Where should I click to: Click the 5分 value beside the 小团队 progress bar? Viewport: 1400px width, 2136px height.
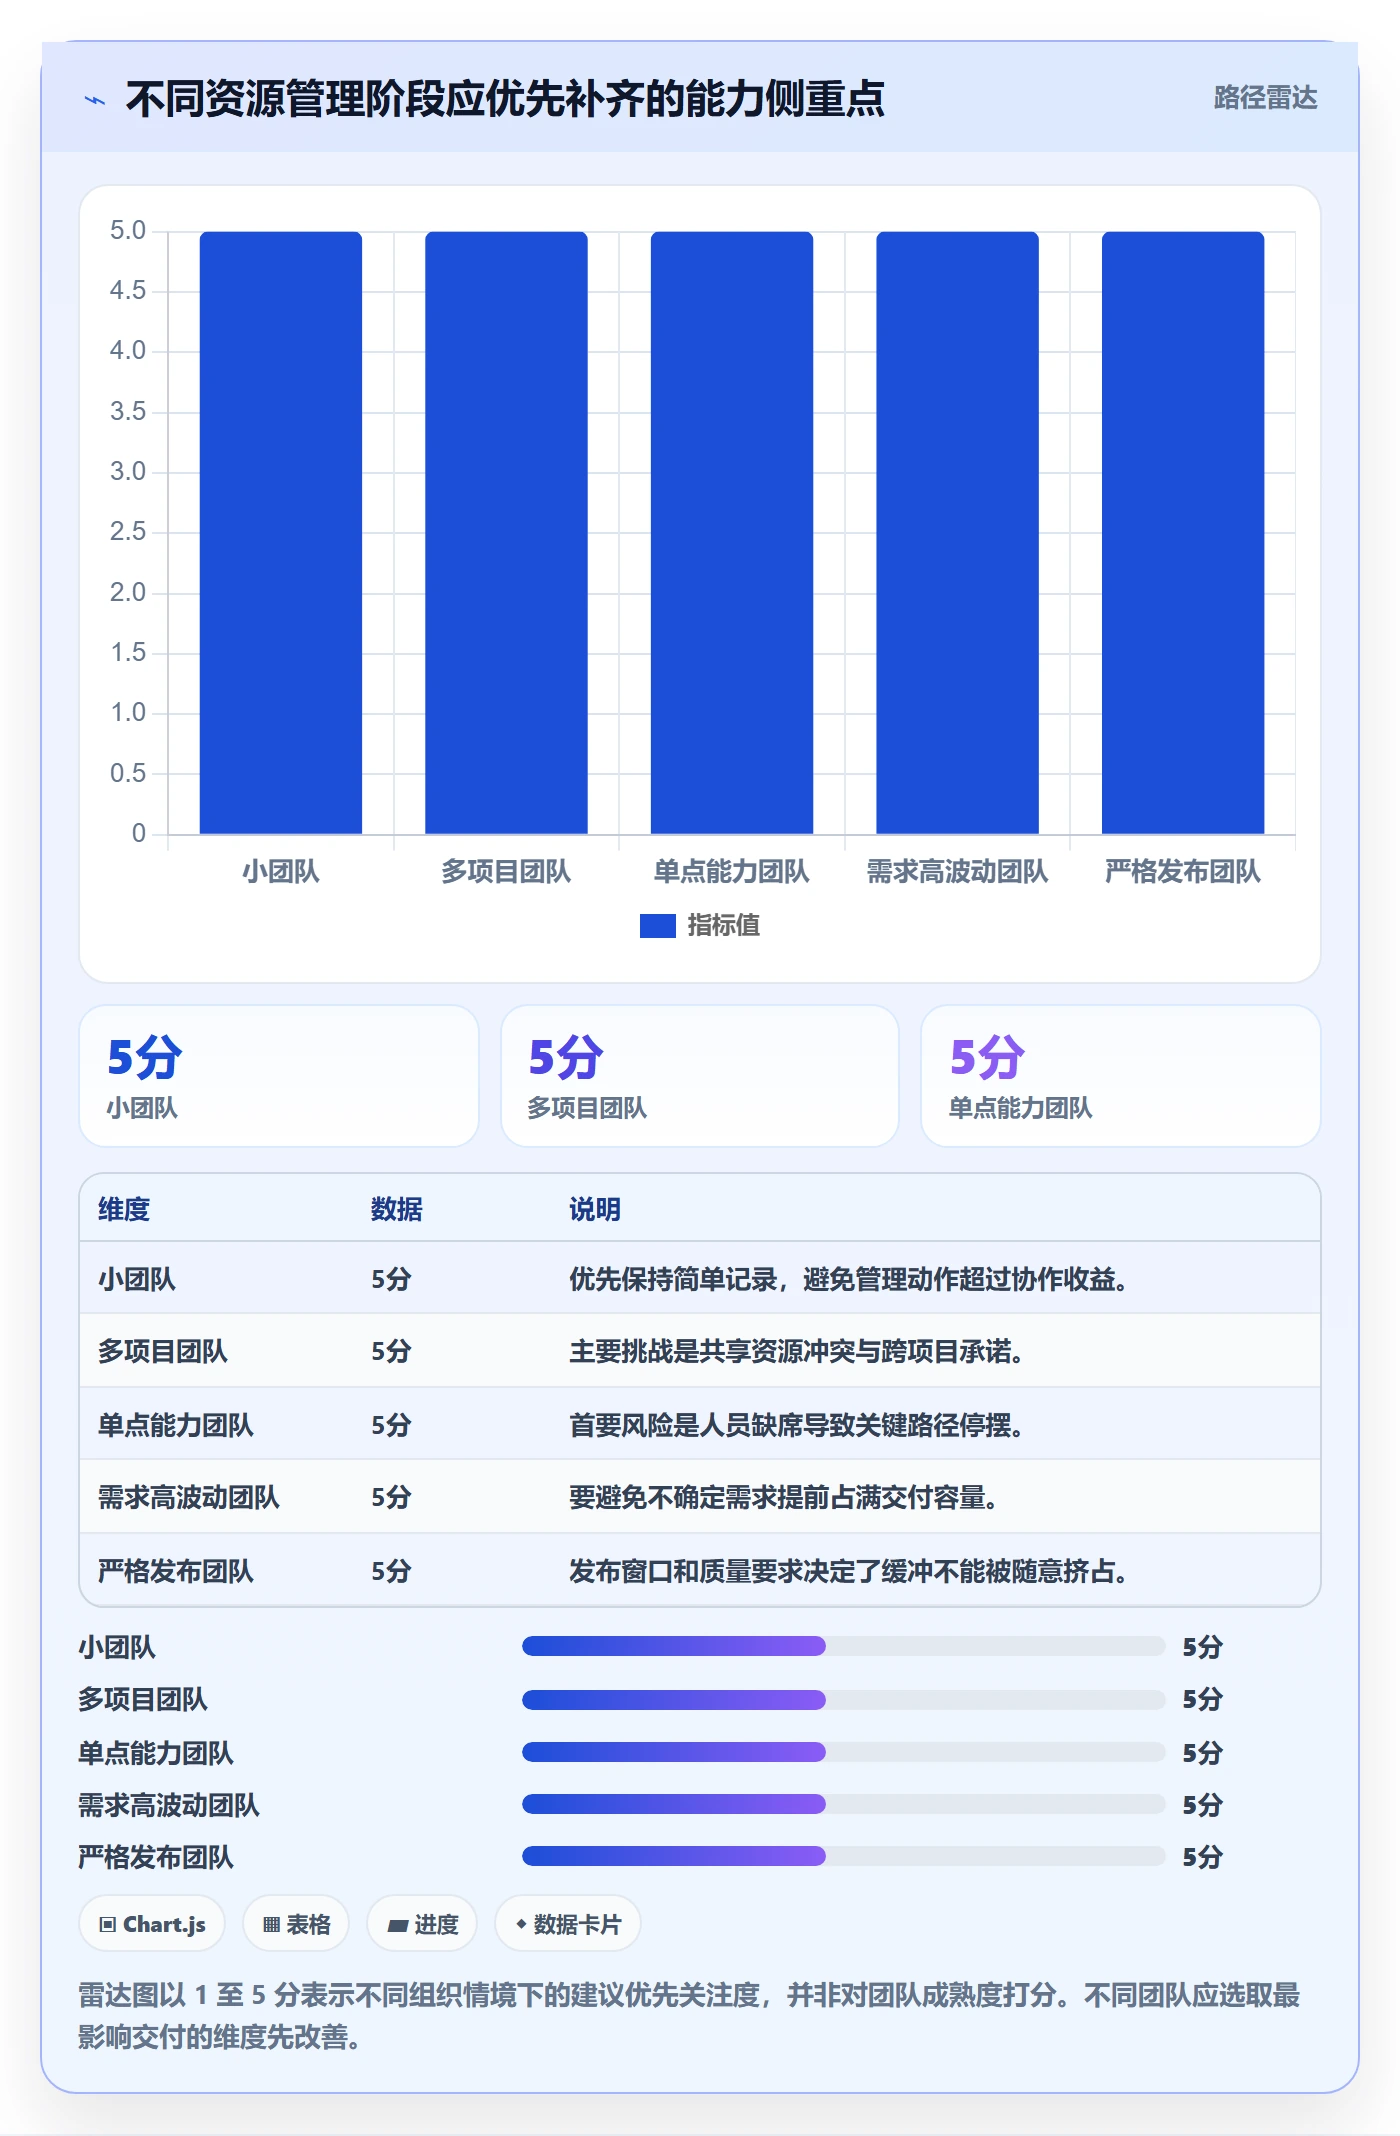click(x=1203, y=1647)
